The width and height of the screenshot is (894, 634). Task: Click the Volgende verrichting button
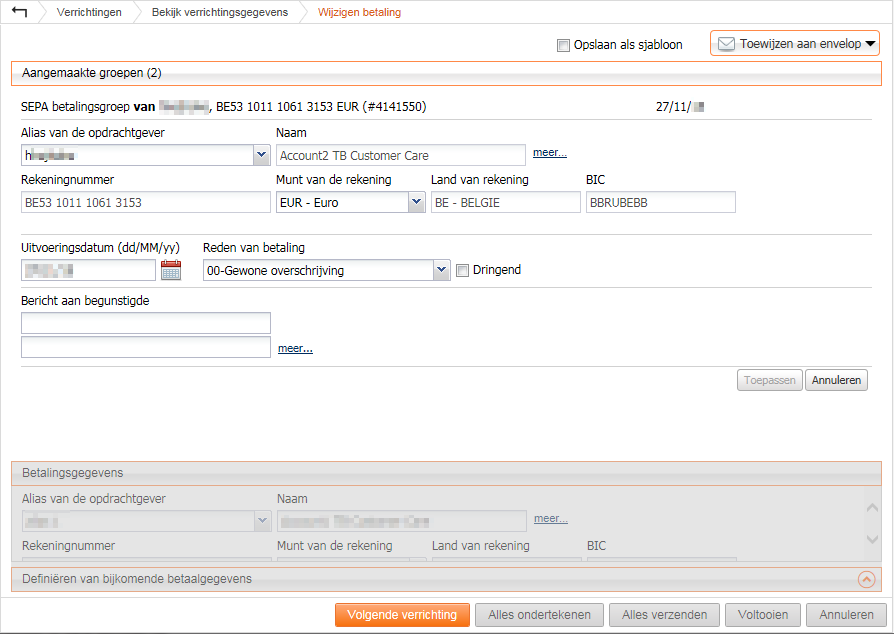click(401, 615)
